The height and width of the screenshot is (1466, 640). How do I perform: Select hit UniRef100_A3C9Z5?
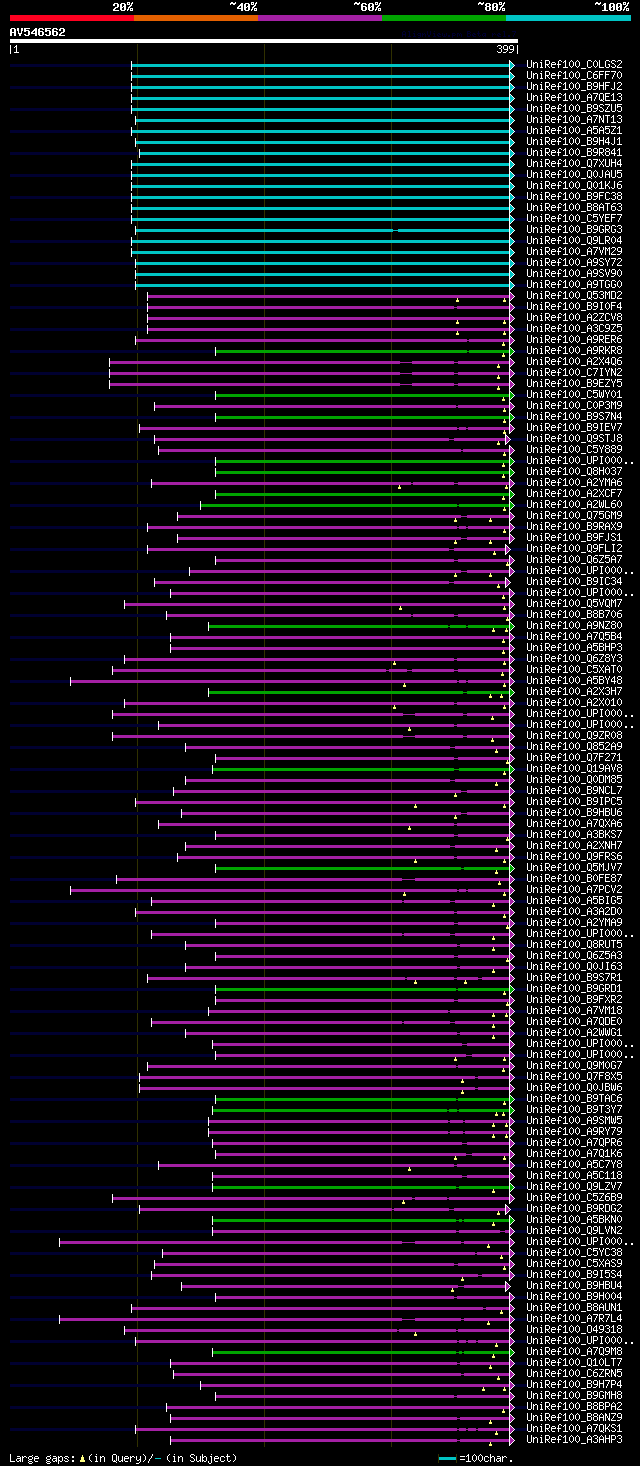tap(573, 329)
